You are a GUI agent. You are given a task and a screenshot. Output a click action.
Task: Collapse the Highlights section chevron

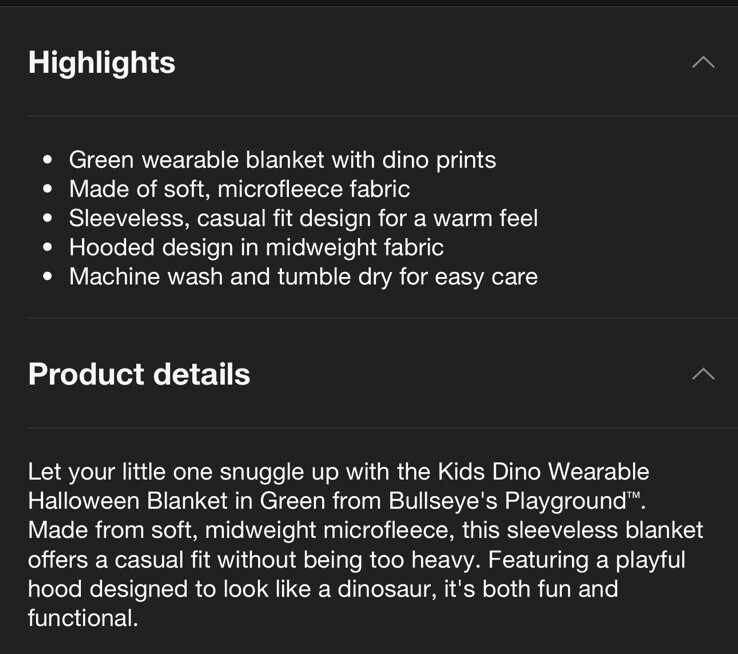pyautogui.click(x=703, y=62)
